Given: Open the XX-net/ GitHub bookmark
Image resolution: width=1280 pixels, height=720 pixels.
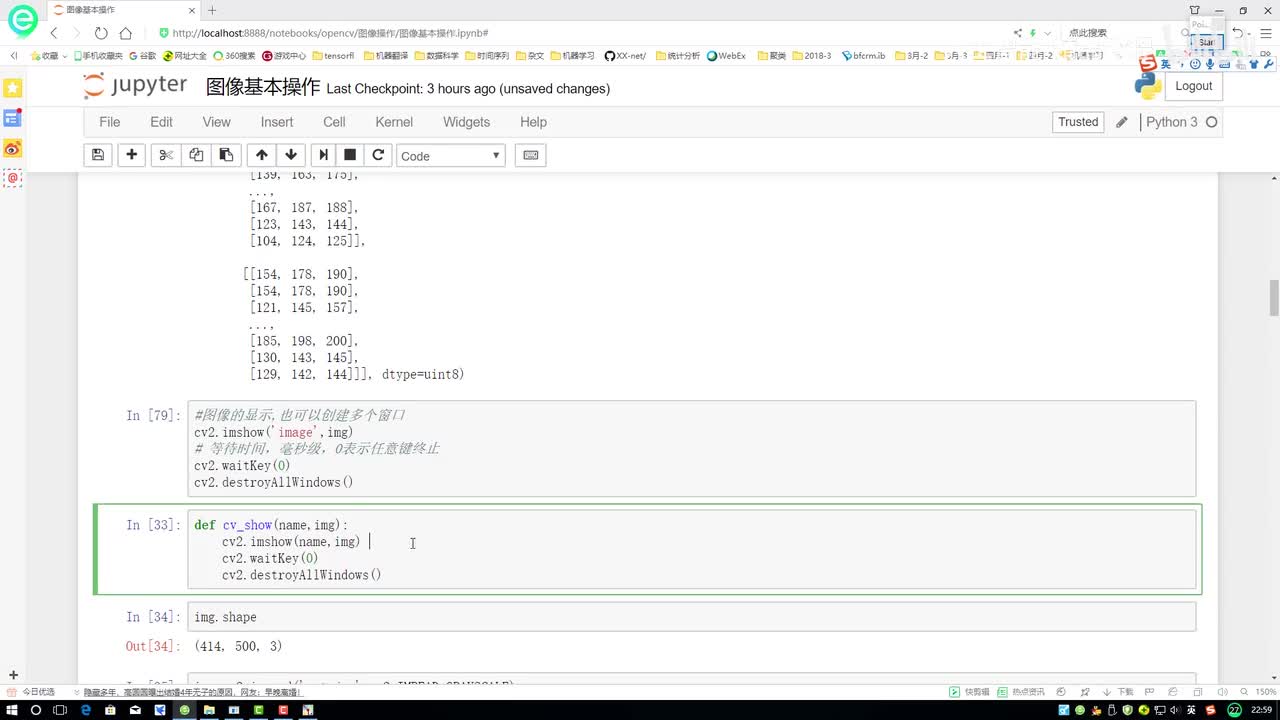Looking at the screenshot, I should point(626,56).
